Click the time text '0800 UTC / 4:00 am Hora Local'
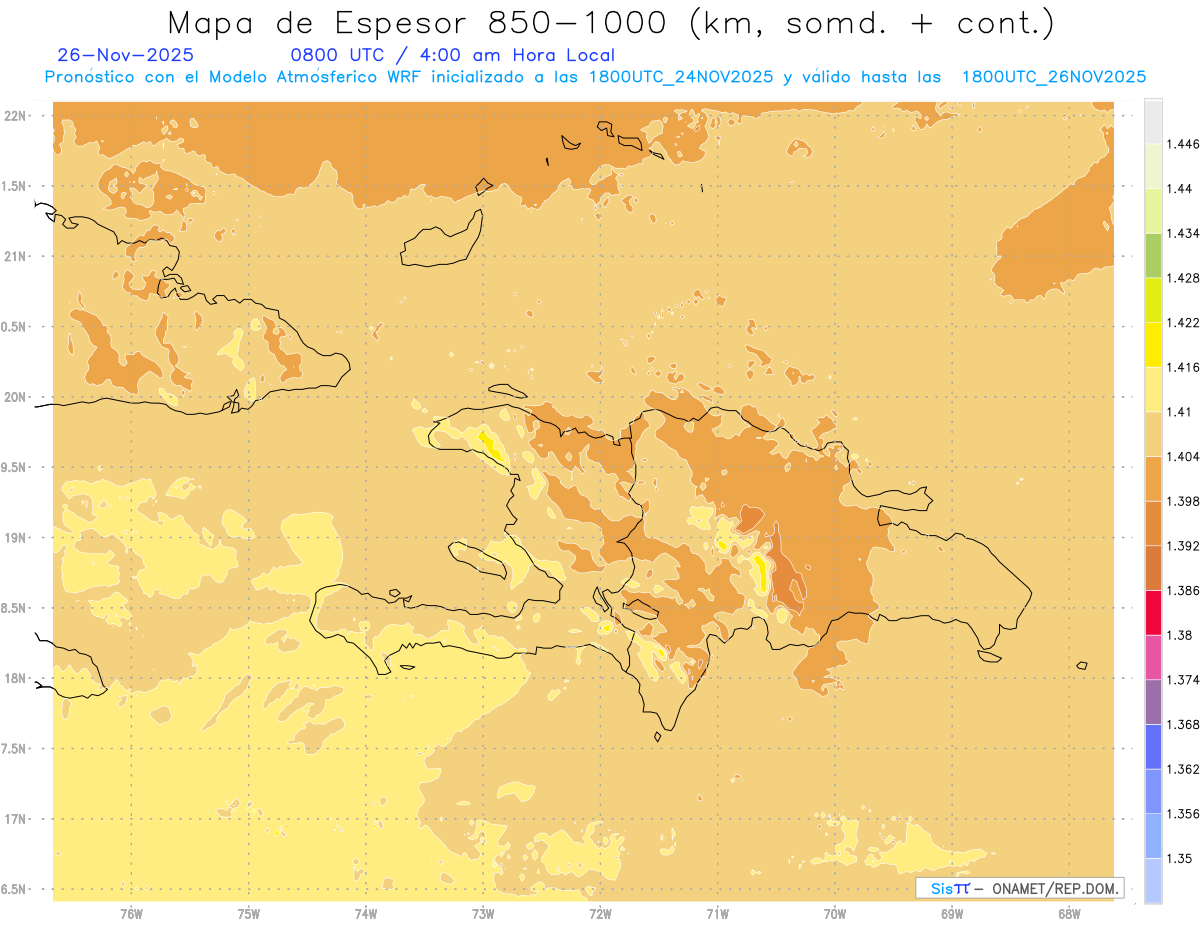The image size is (1200, 927). pyautogui.click(x=452, y=55)
